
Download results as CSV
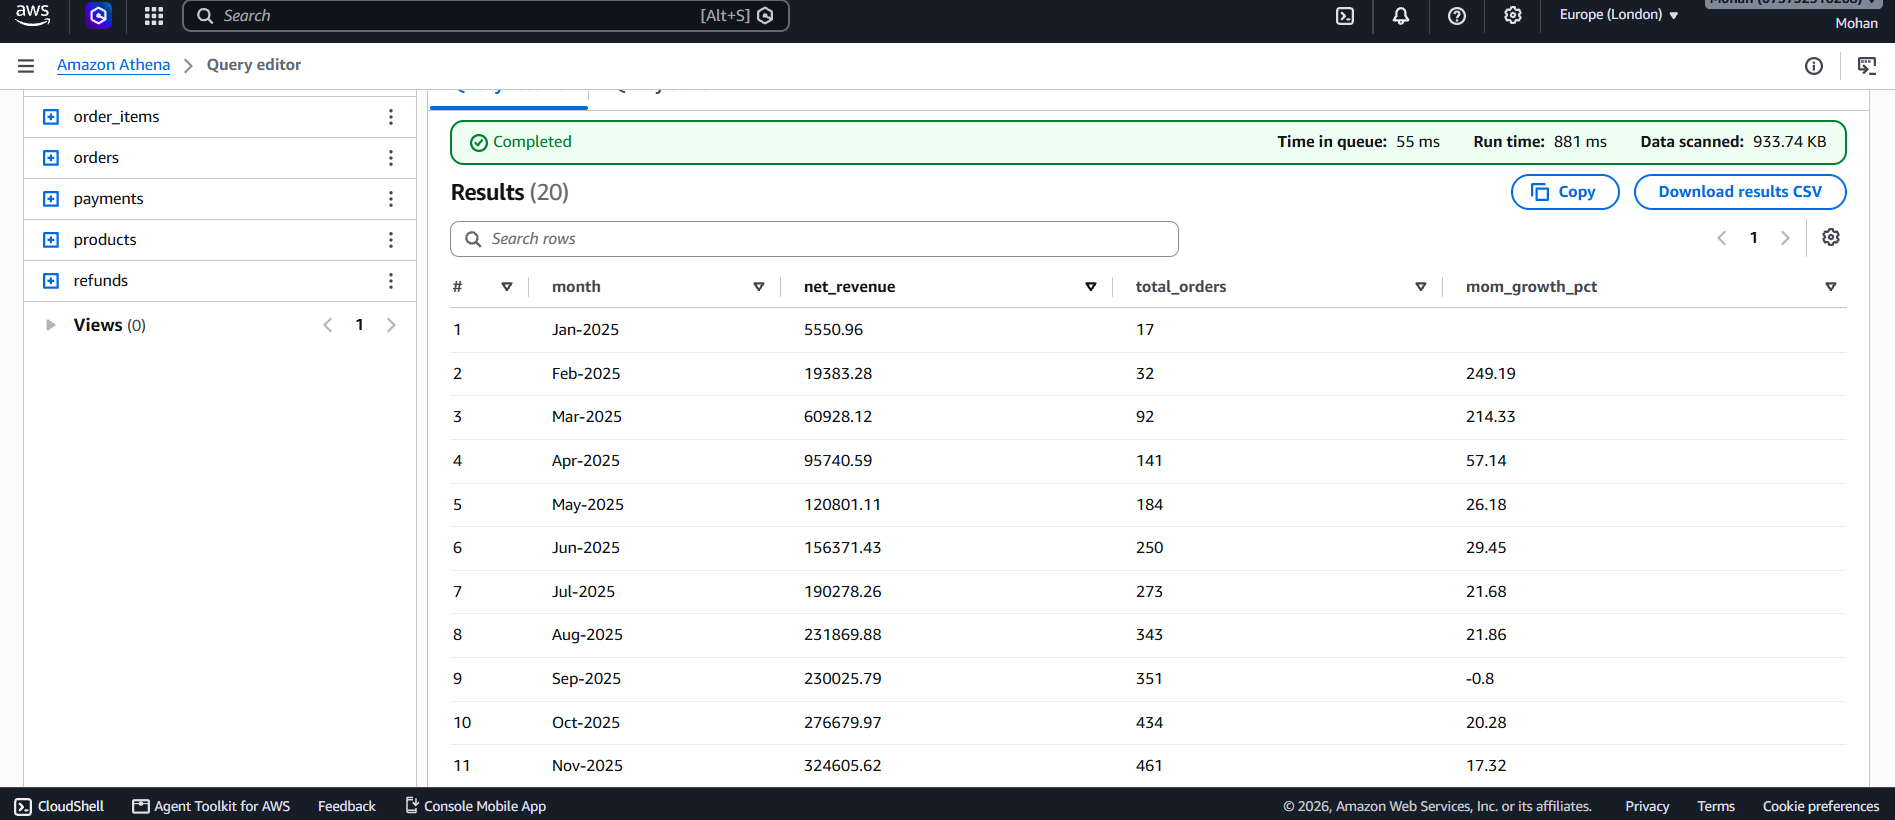1740,192
